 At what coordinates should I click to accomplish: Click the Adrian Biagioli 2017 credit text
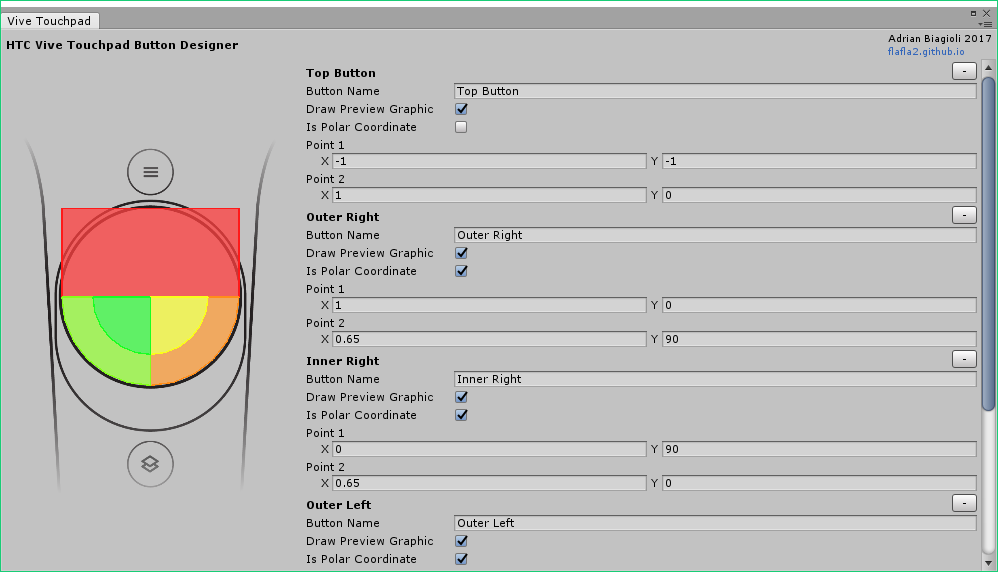click(x=939, y=38)
